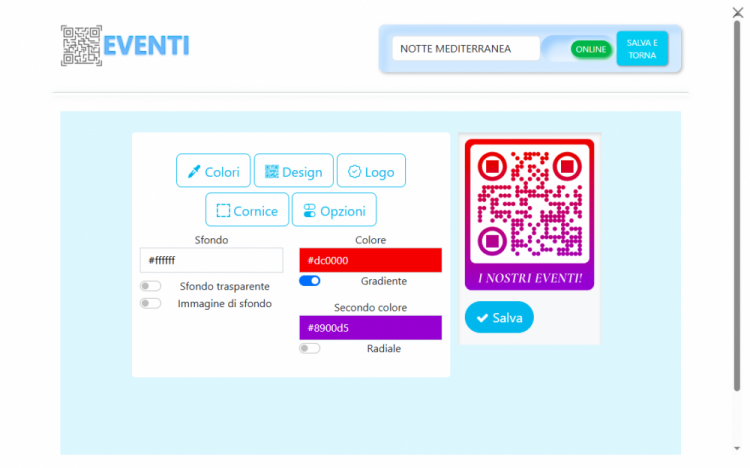
Task: Click the smiley icon in Logo tab
Action: tap(354, 172)
